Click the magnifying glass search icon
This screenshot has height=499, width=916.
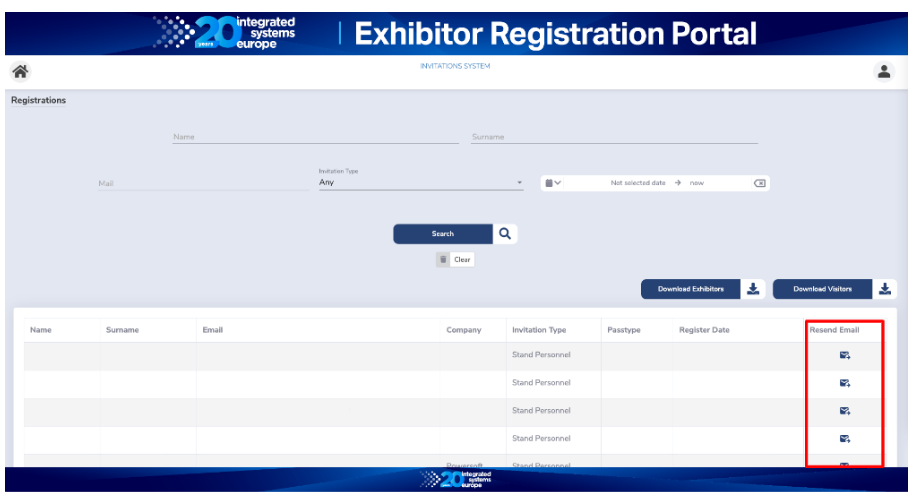pyautogui.click(x=505, y=233)
